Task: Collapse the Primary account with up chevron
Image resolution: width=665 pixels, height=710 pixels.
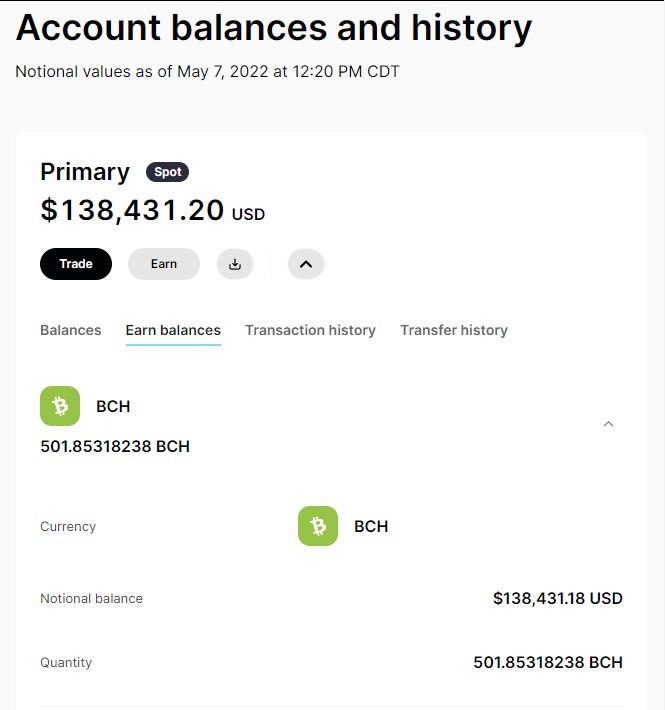Action: tap(306, 264)
